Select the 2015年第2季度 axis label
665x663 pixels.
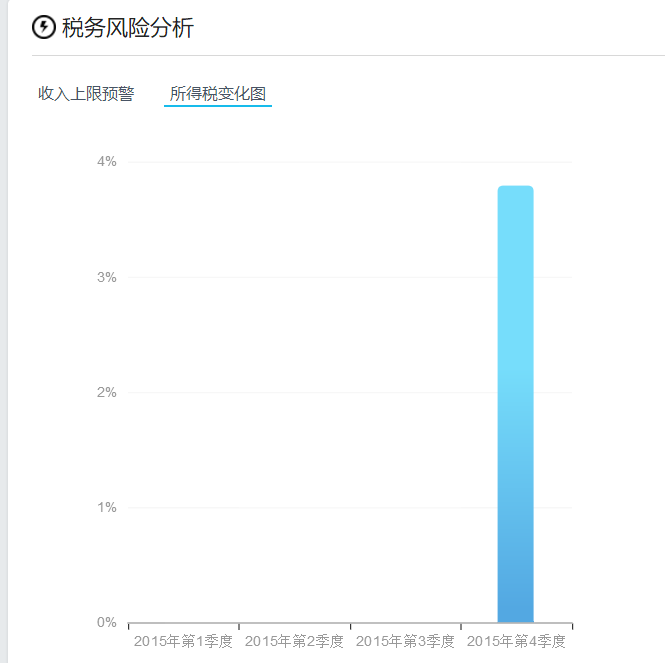[294, 640]
